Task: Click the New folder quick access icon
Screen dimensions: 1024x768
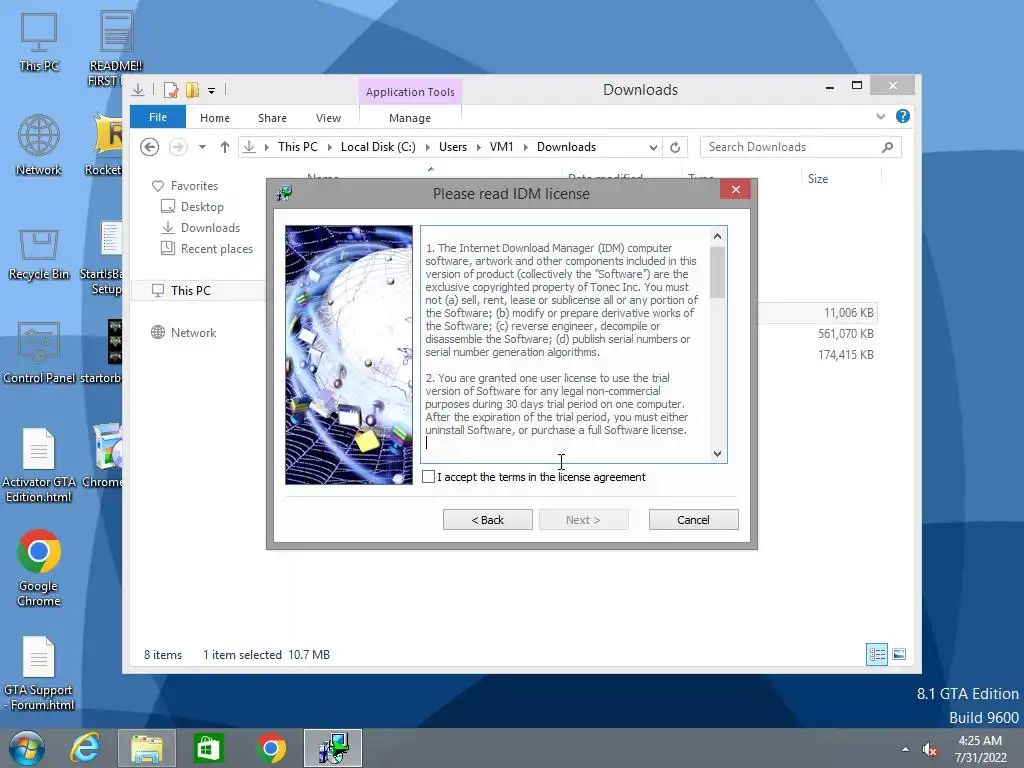Action: (x=192, y=90)
